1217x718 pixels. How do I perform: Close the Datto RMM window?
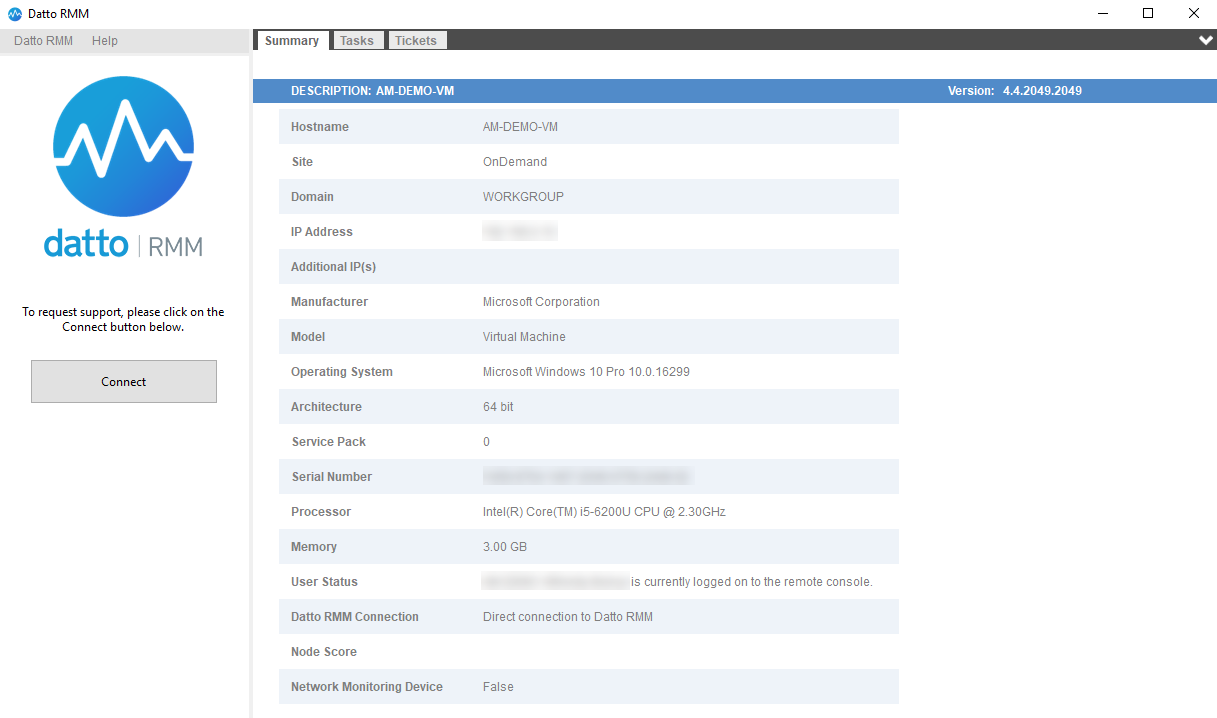click(x=1194, y=13)
